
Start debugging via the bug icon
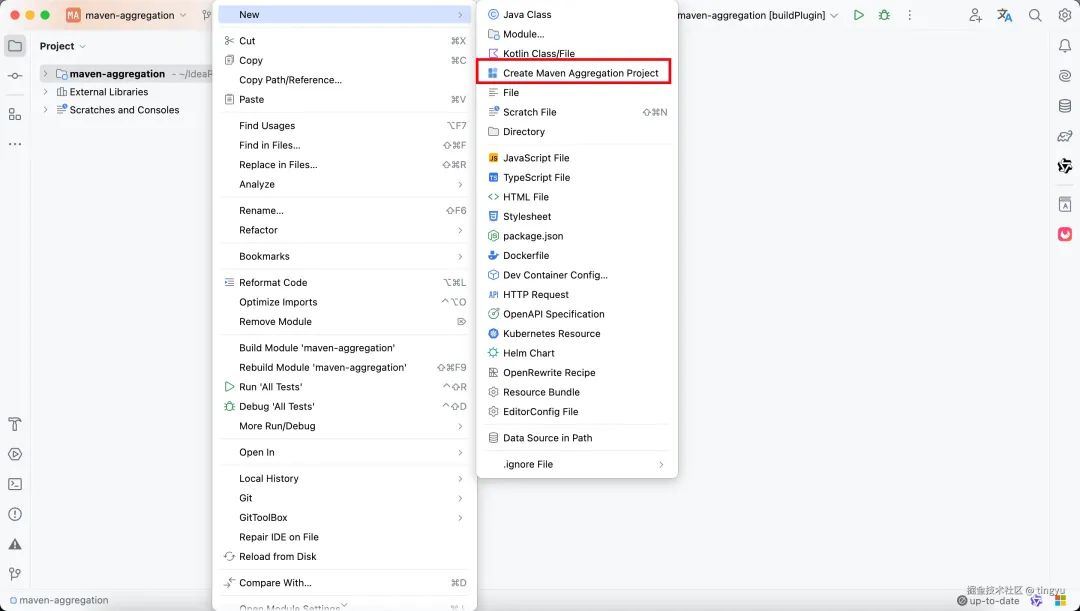(886, 15)
